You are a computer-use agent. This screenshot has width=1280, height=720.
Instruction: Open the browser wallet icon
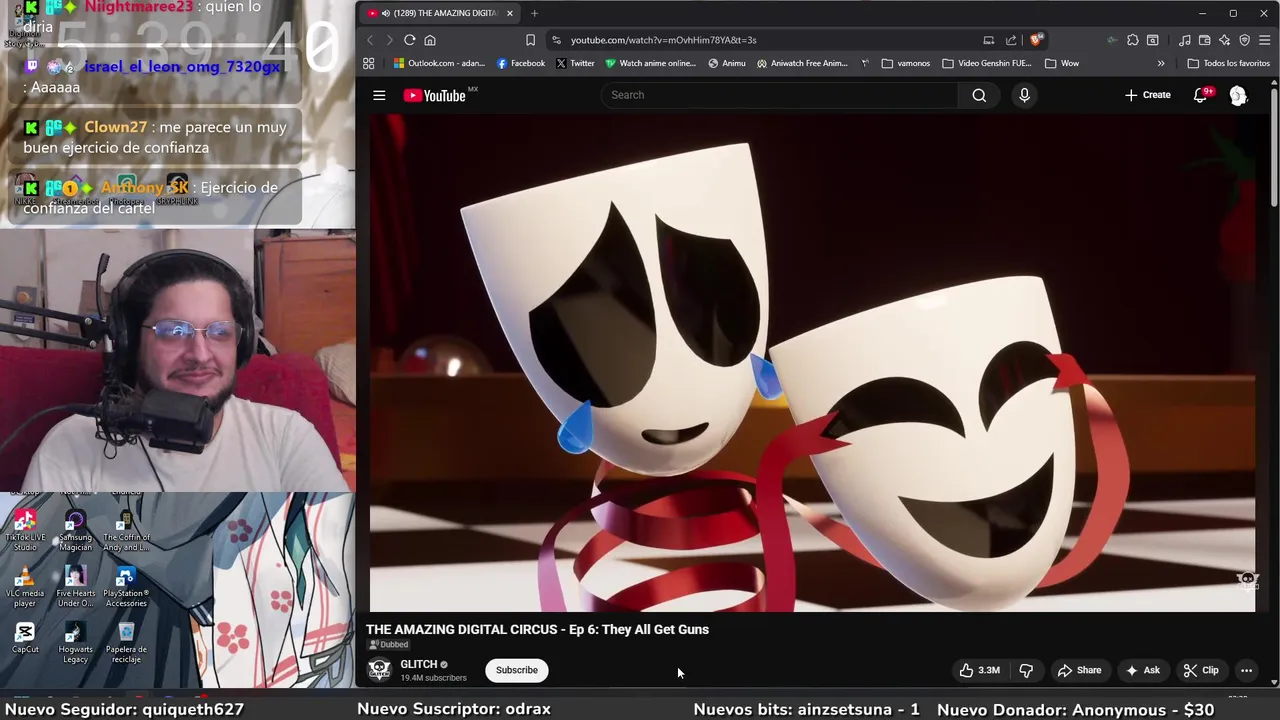(x=1204, y=40)
